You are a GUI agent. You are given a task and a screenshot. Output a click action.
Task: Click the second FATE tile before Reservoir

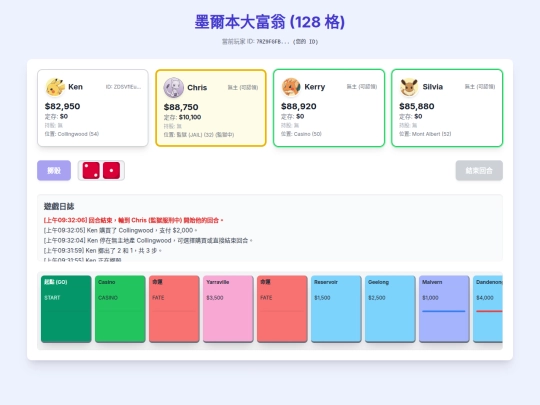click(282, 309)
